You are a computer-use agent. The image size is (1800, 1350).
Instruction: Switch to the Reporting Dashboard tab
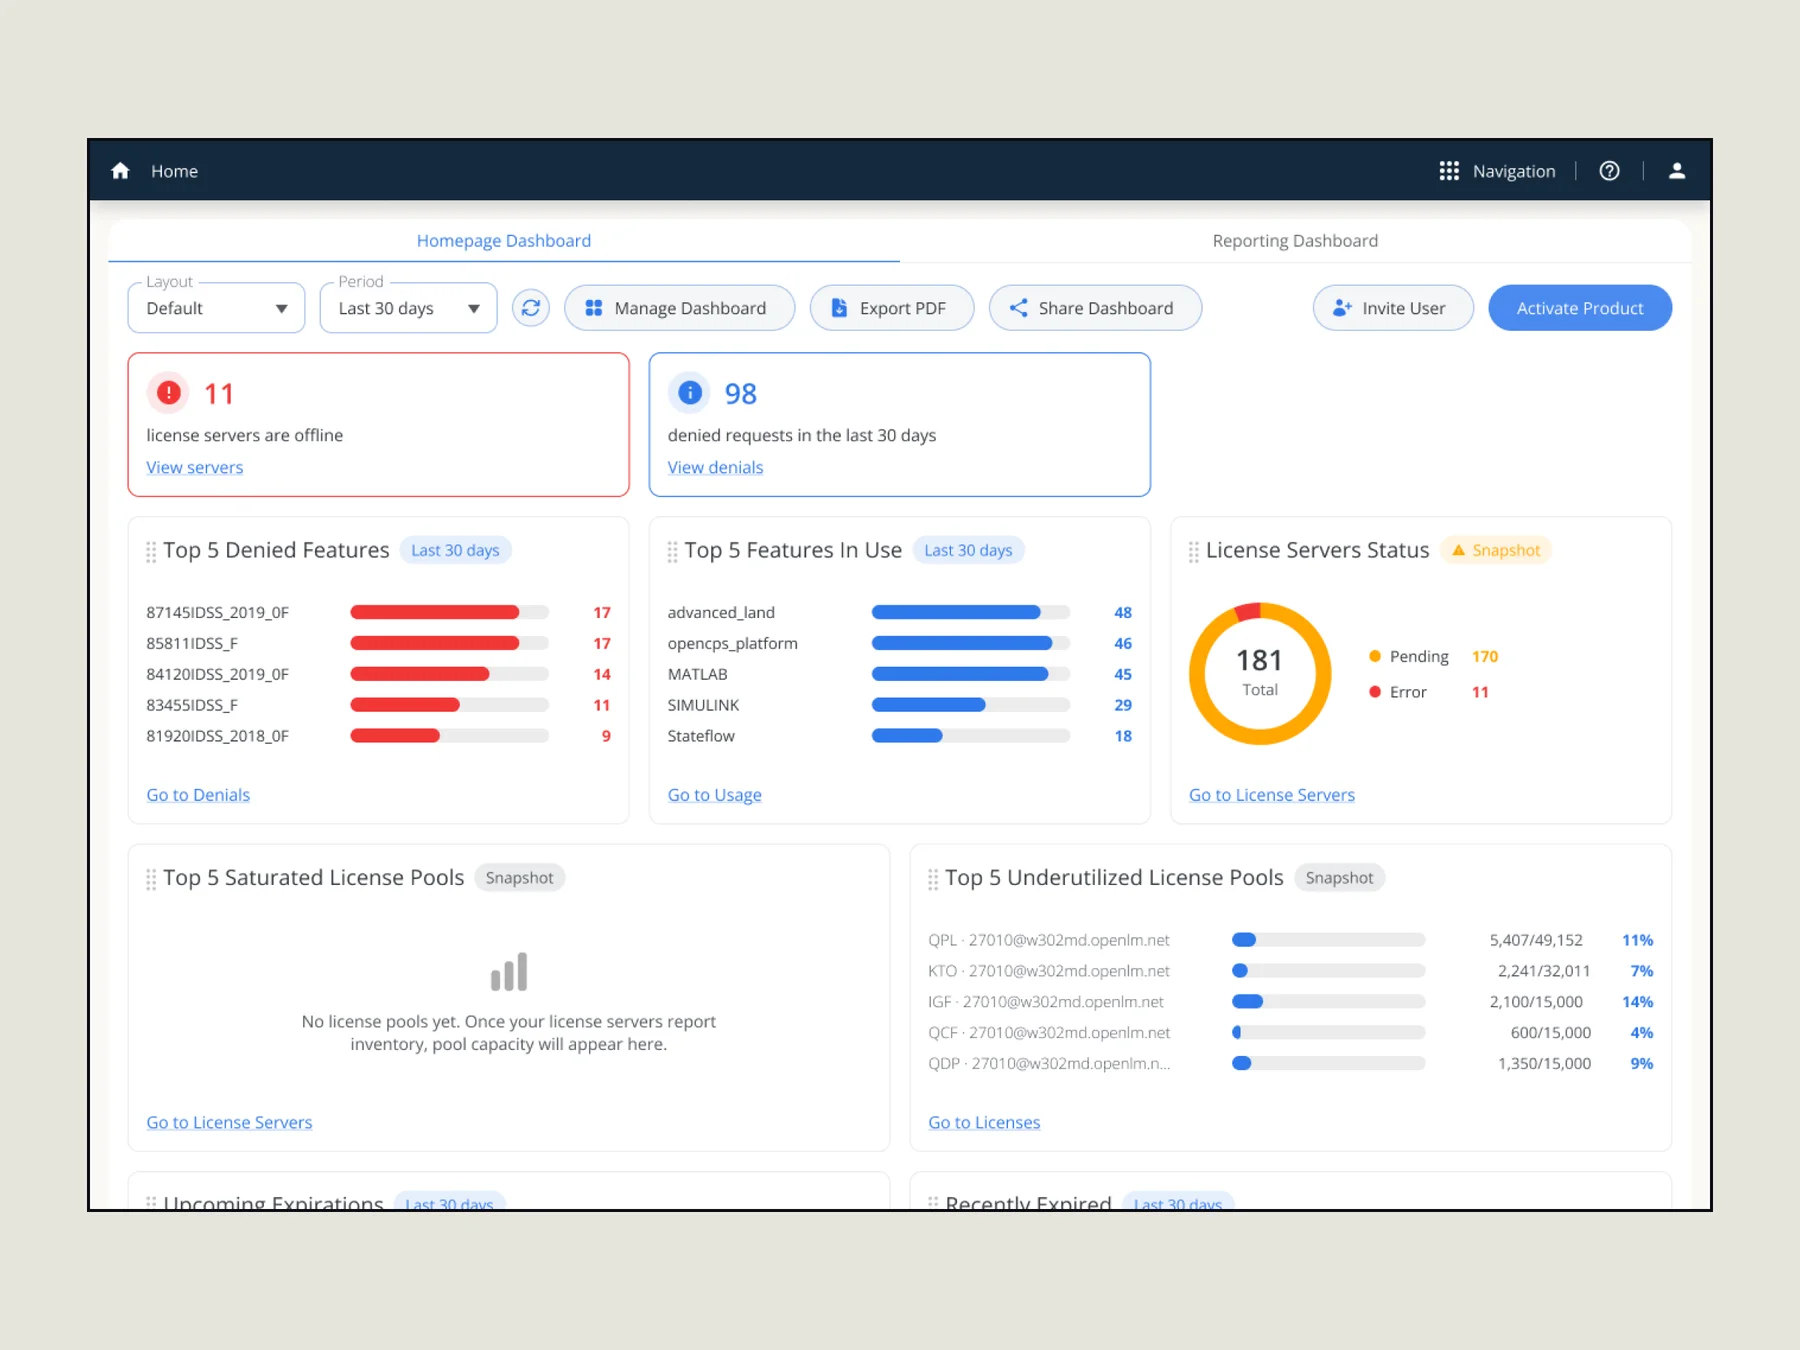click(1295, 241)
